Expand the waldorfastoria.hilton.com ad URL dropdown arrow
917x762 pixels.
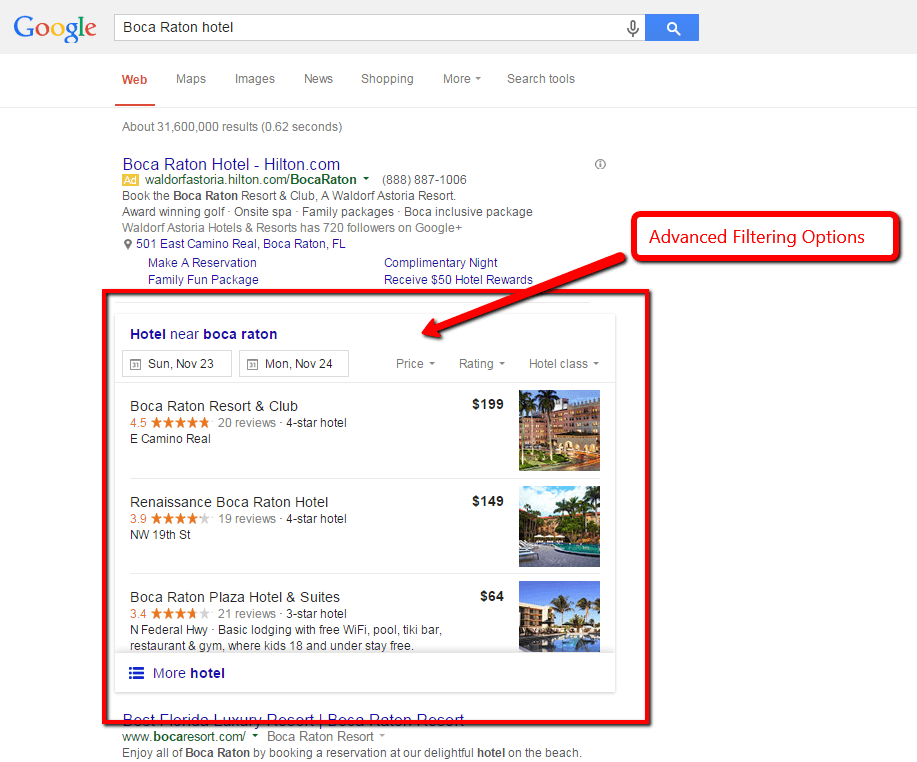(x=366, y=179)
